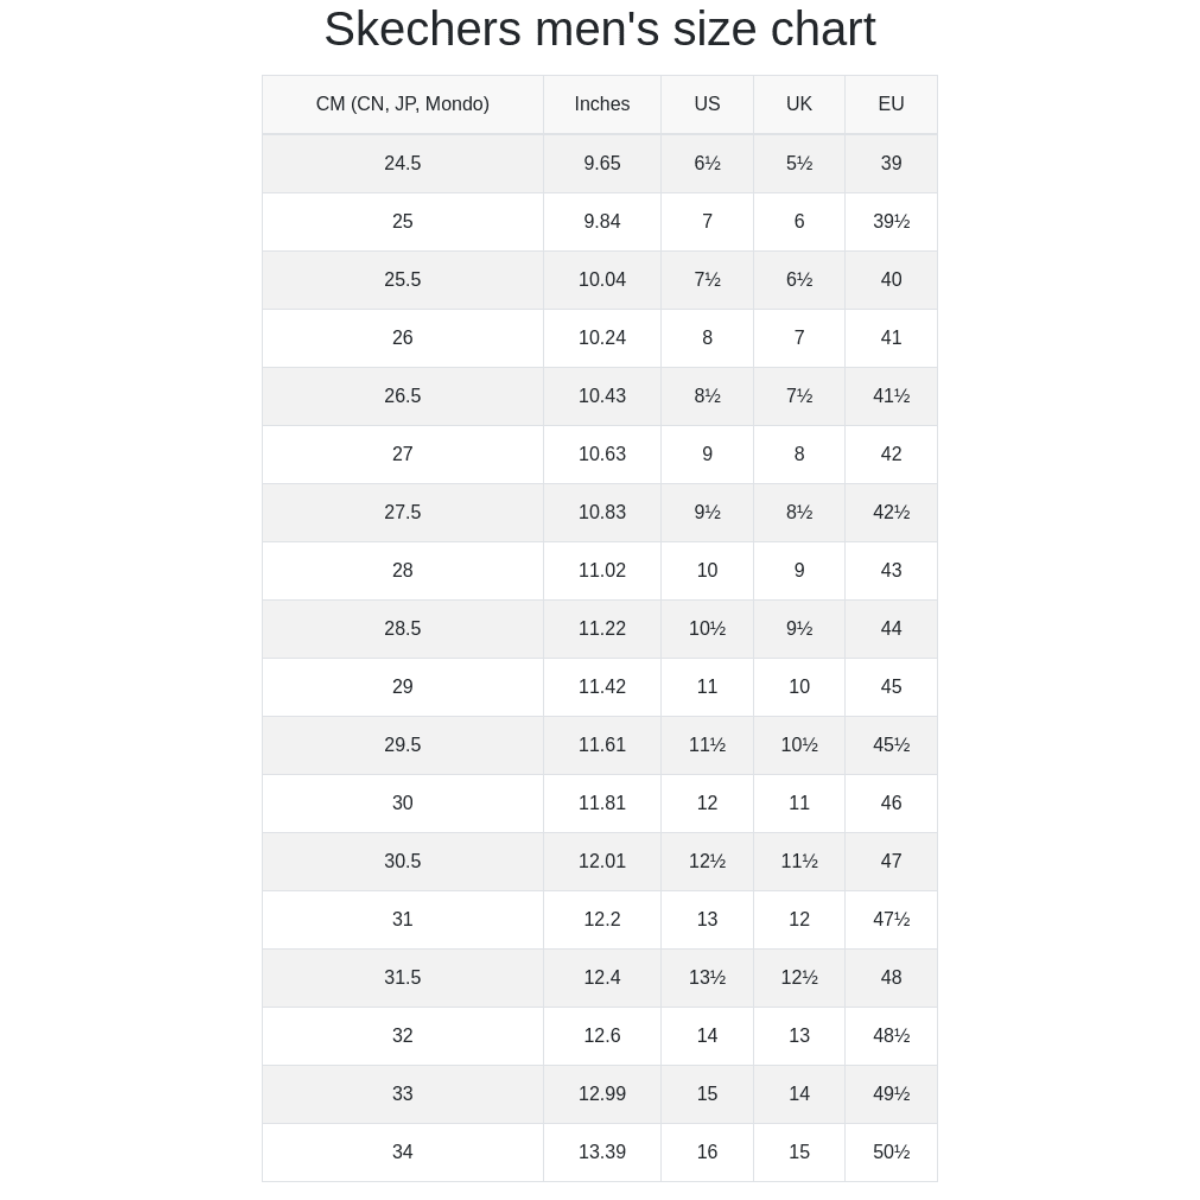Click the UK column header
This screenshot has height=1200, width=1200.
[799, 104]
